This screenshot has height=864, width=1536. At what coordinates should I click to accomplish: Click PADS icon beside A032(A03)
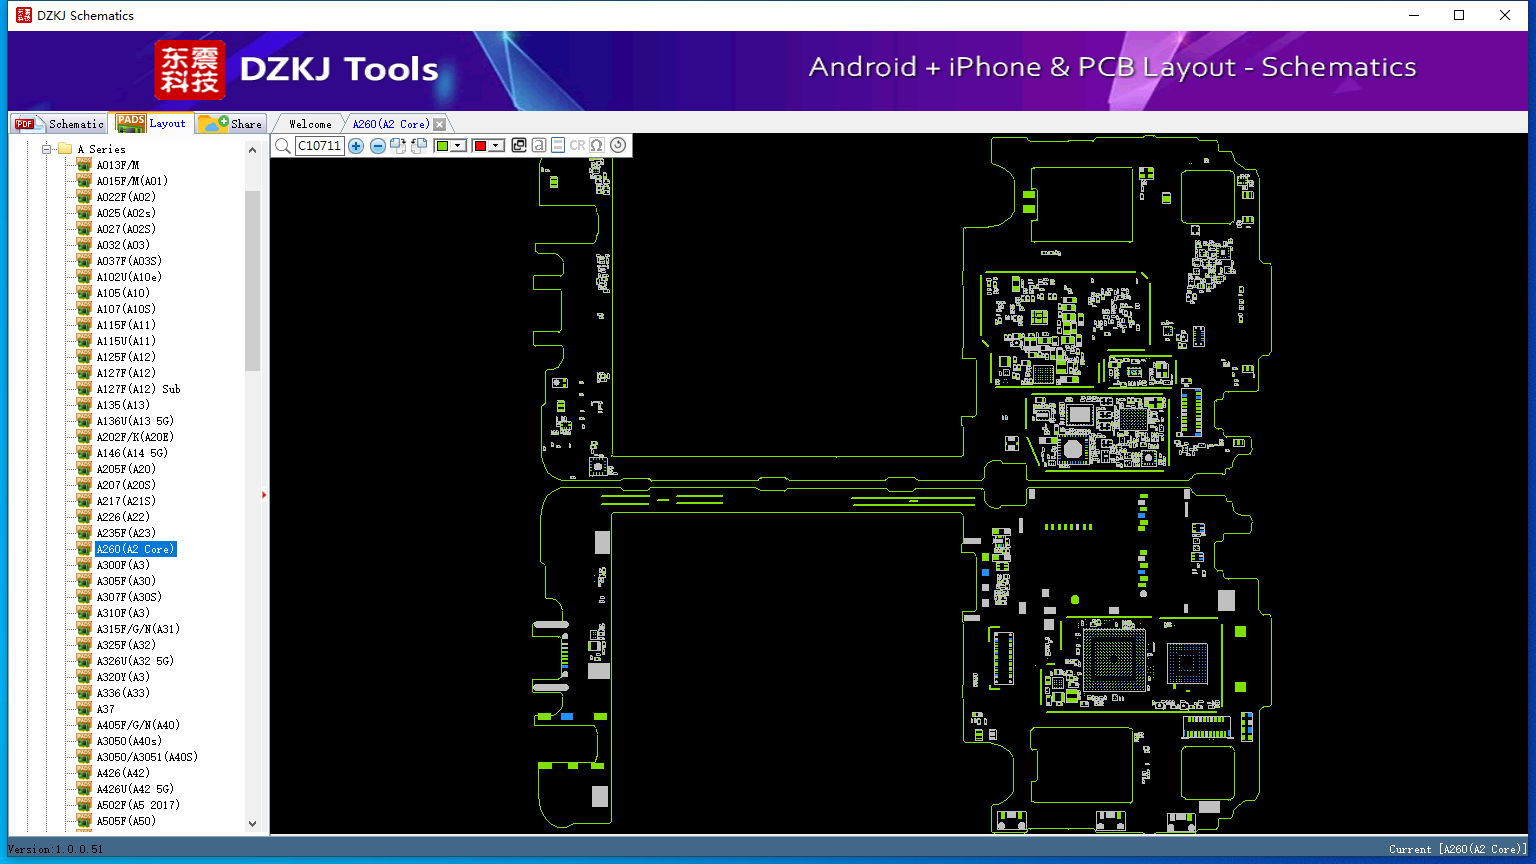click(84, 245)
